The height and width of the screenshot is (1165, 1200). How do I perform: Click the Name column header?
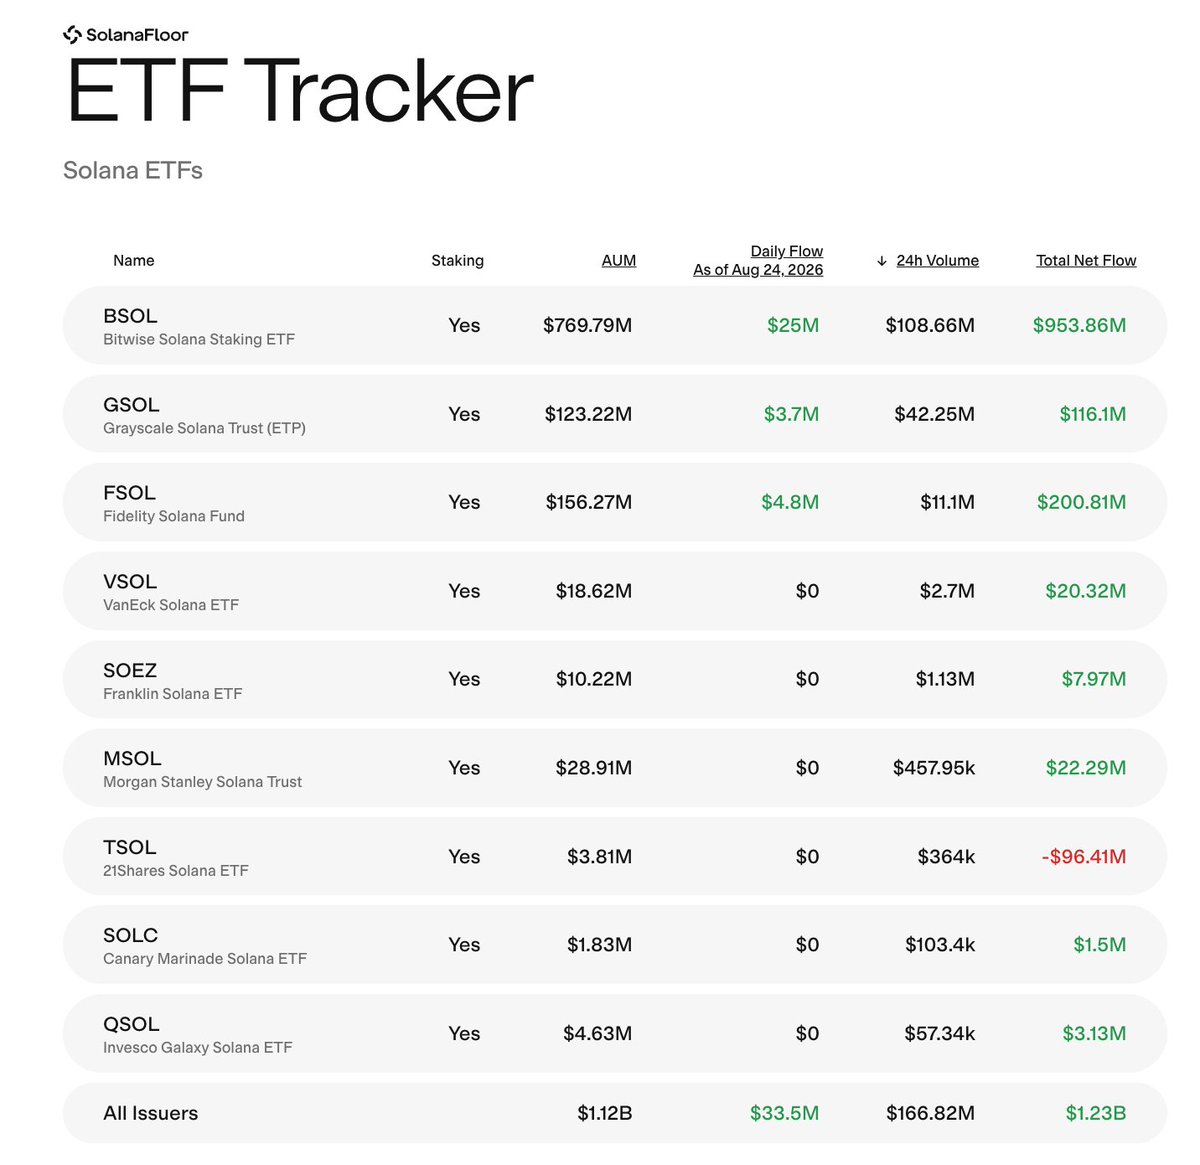[134, 260]
